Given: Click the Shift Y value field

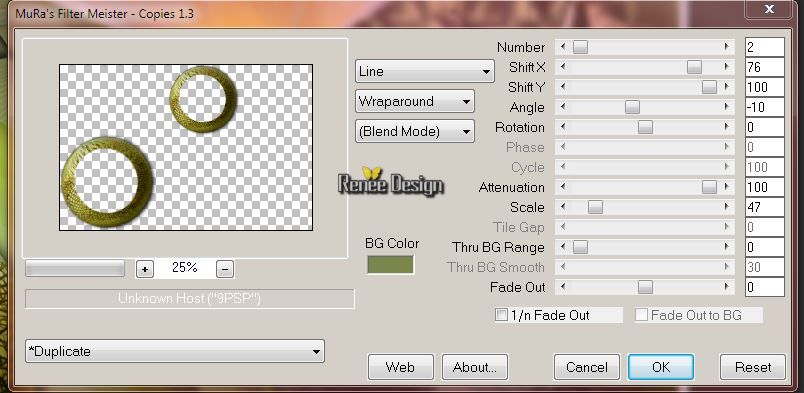Looking at the screenshot, I should click(765, 87).
